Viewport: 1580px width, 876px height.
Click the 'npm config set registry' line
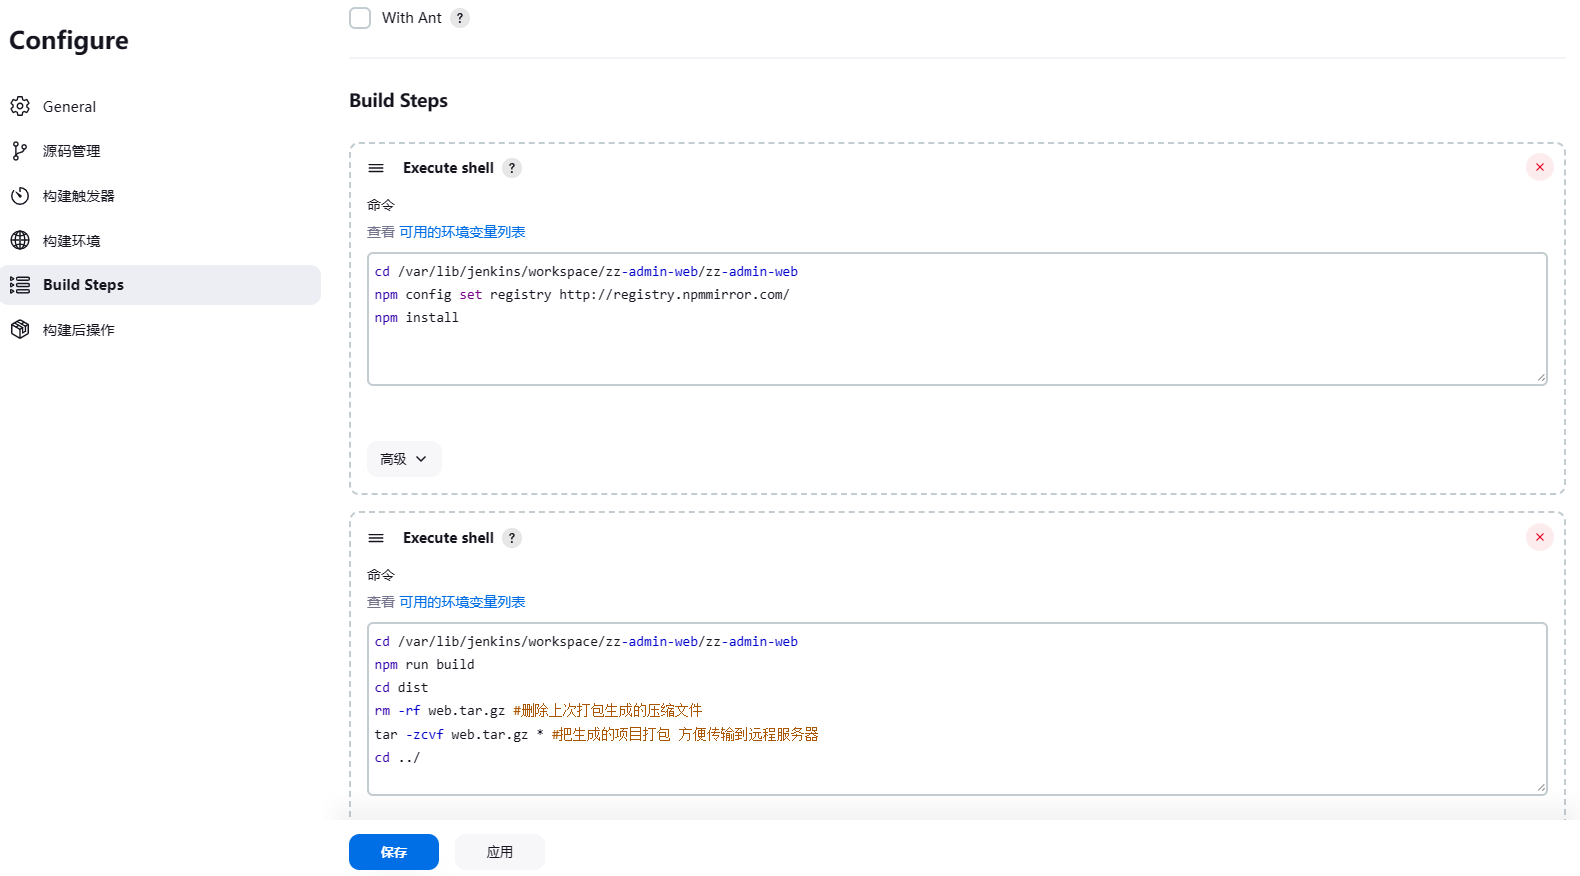click(x=582, y=295)
